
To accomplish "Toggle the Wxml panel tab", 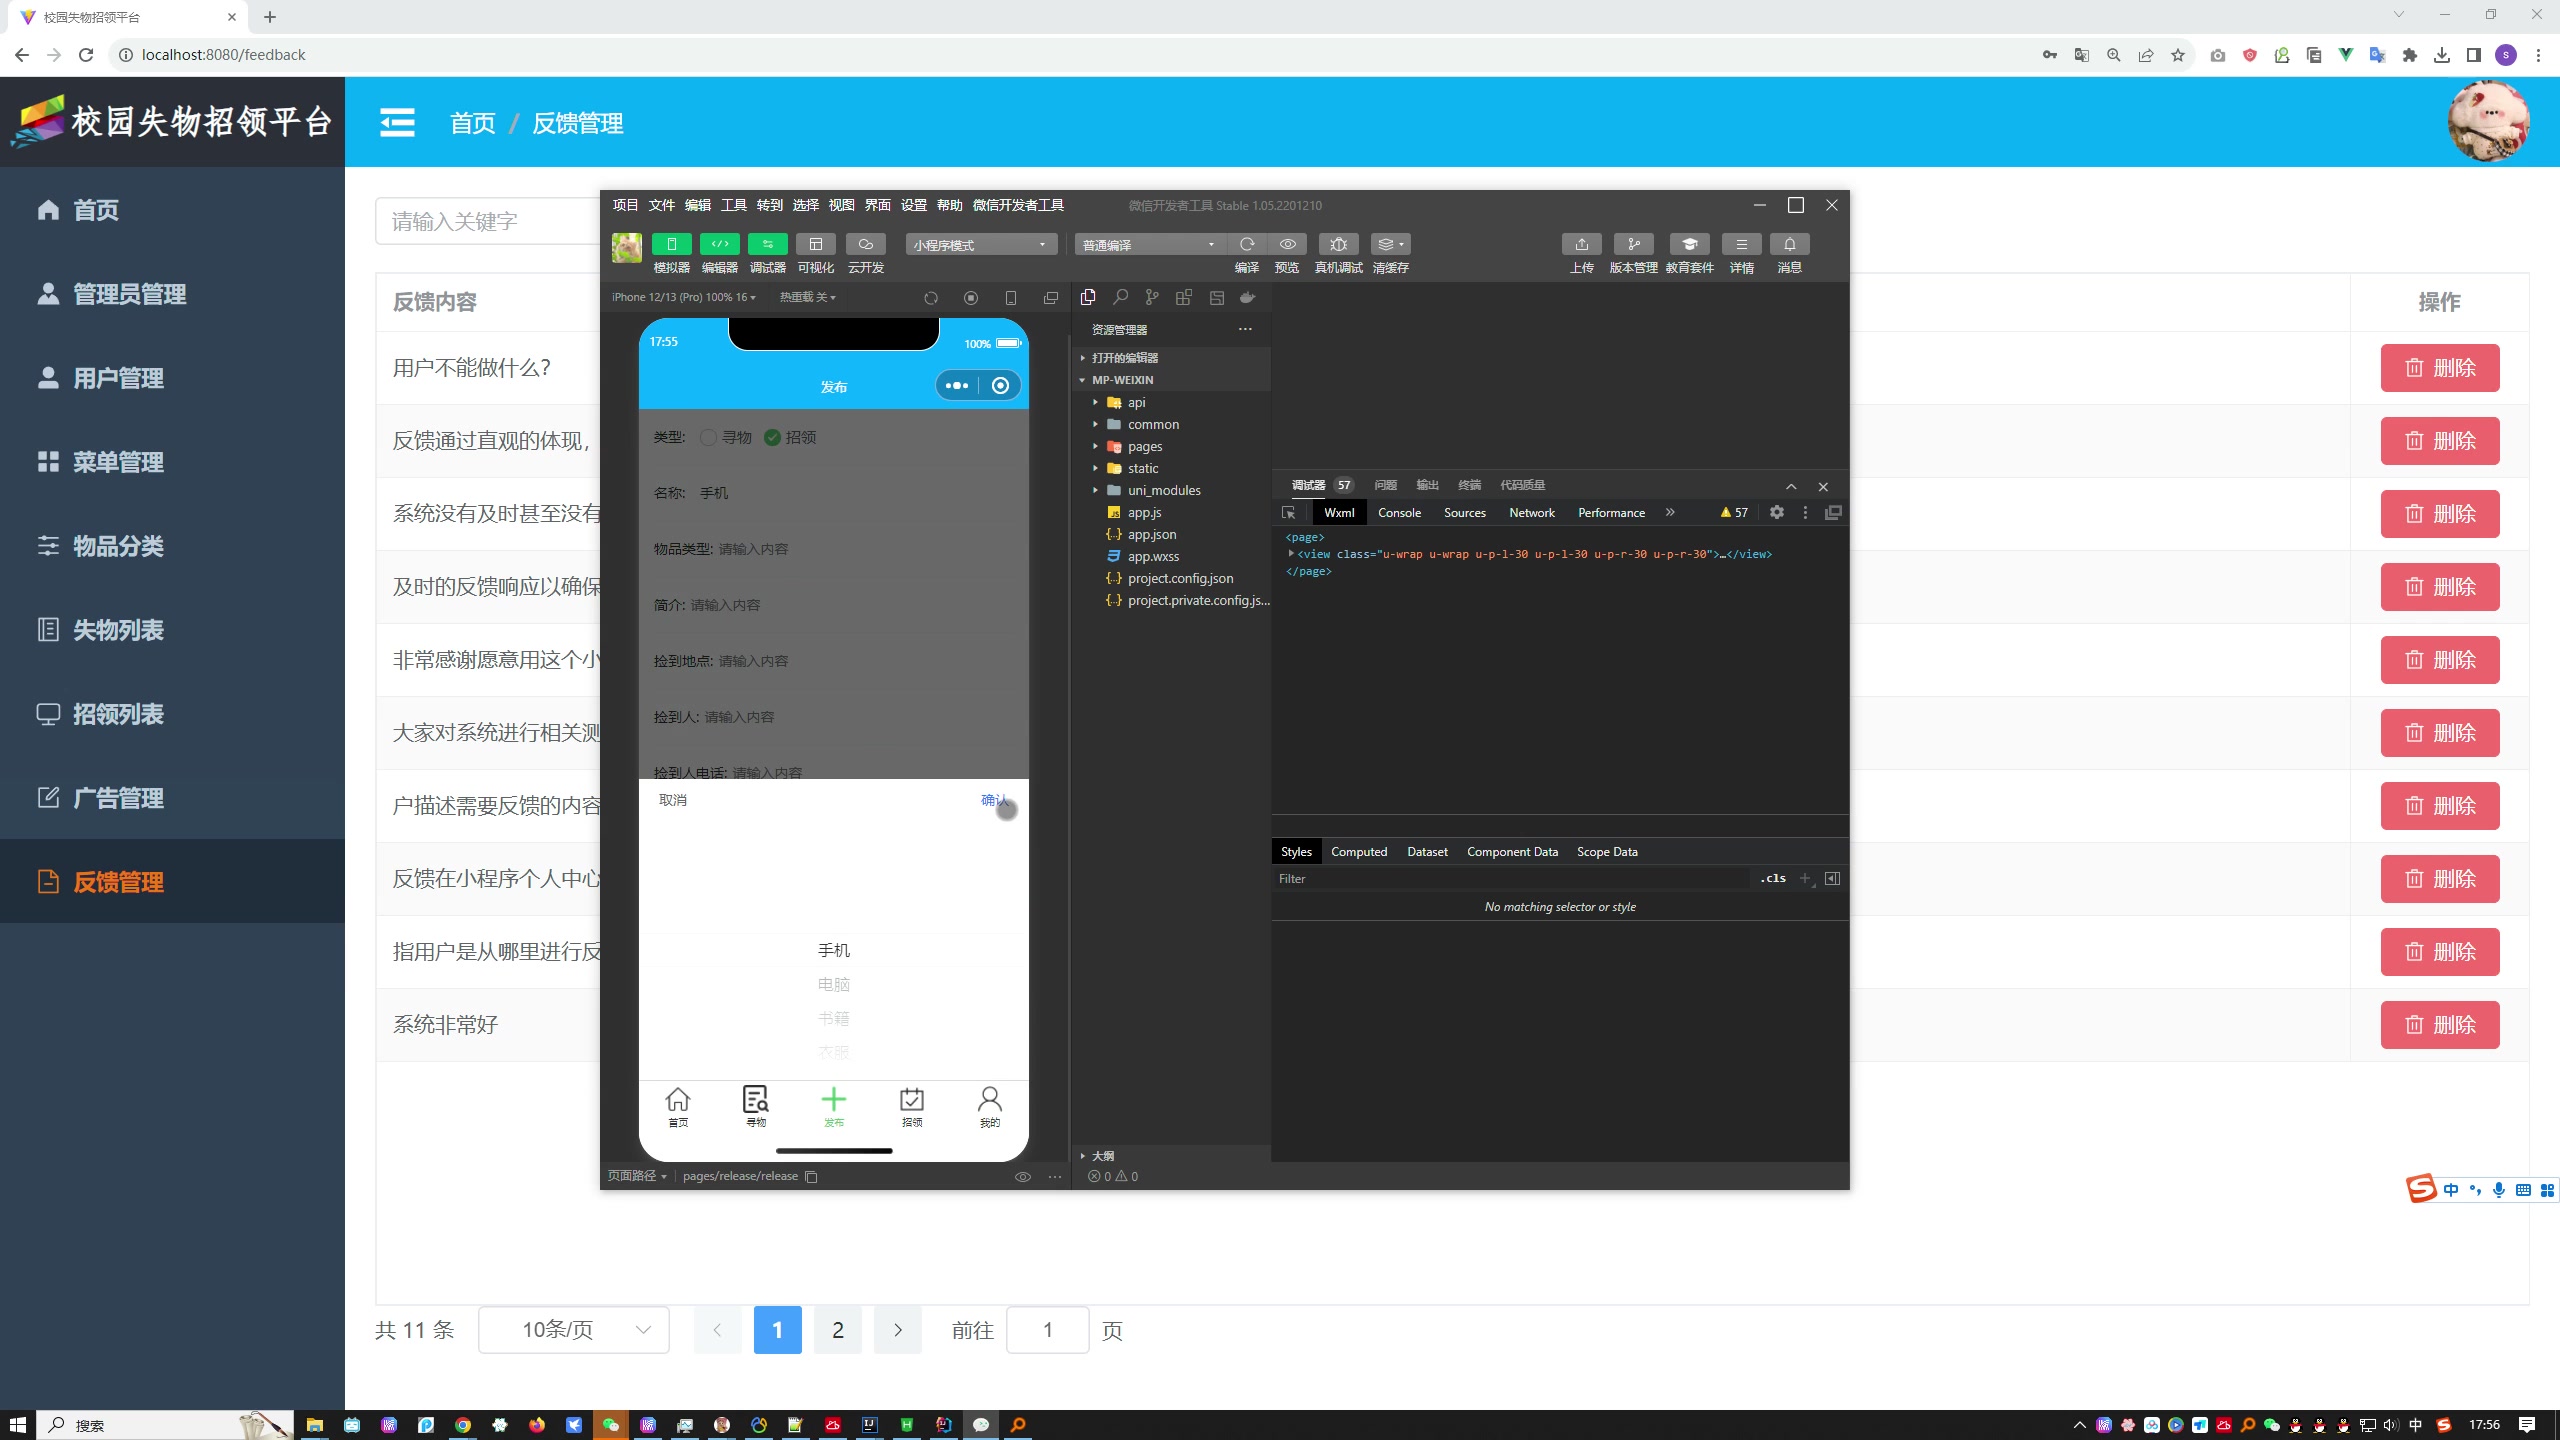I will 1336,512.
